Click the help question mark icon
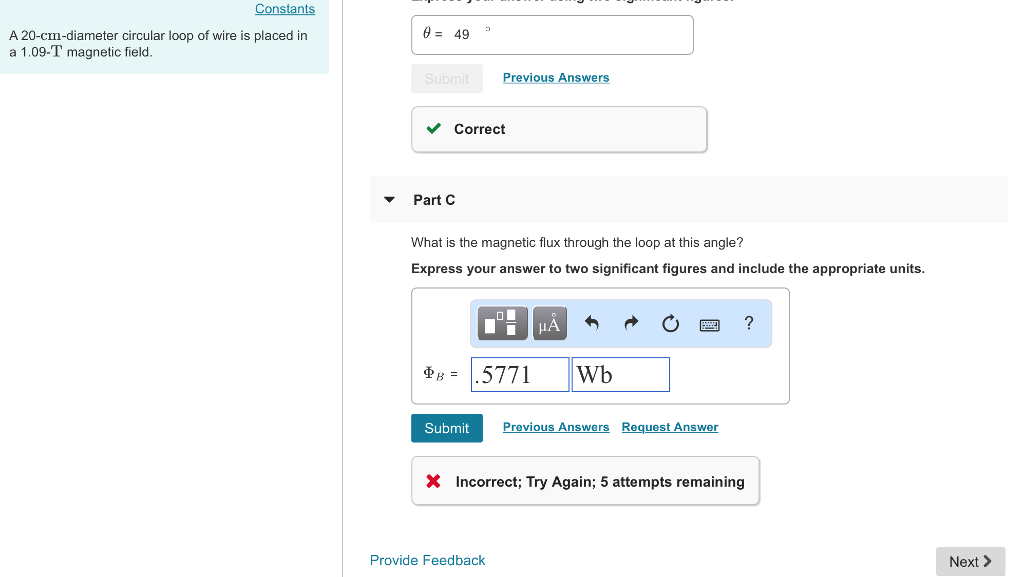Screen dimensions: 1024x577 pyautogui.click(x=749, y=322)
